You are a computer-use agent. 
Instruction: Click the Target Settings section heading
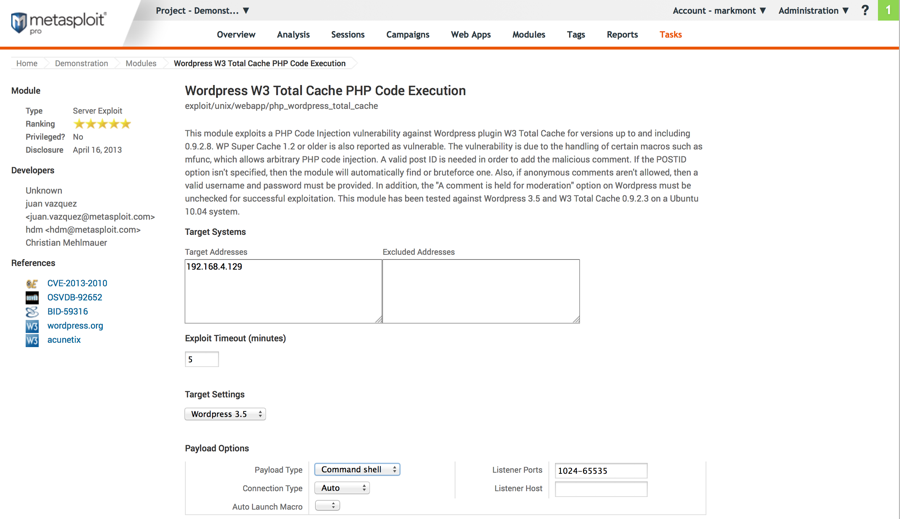[215, 394]
